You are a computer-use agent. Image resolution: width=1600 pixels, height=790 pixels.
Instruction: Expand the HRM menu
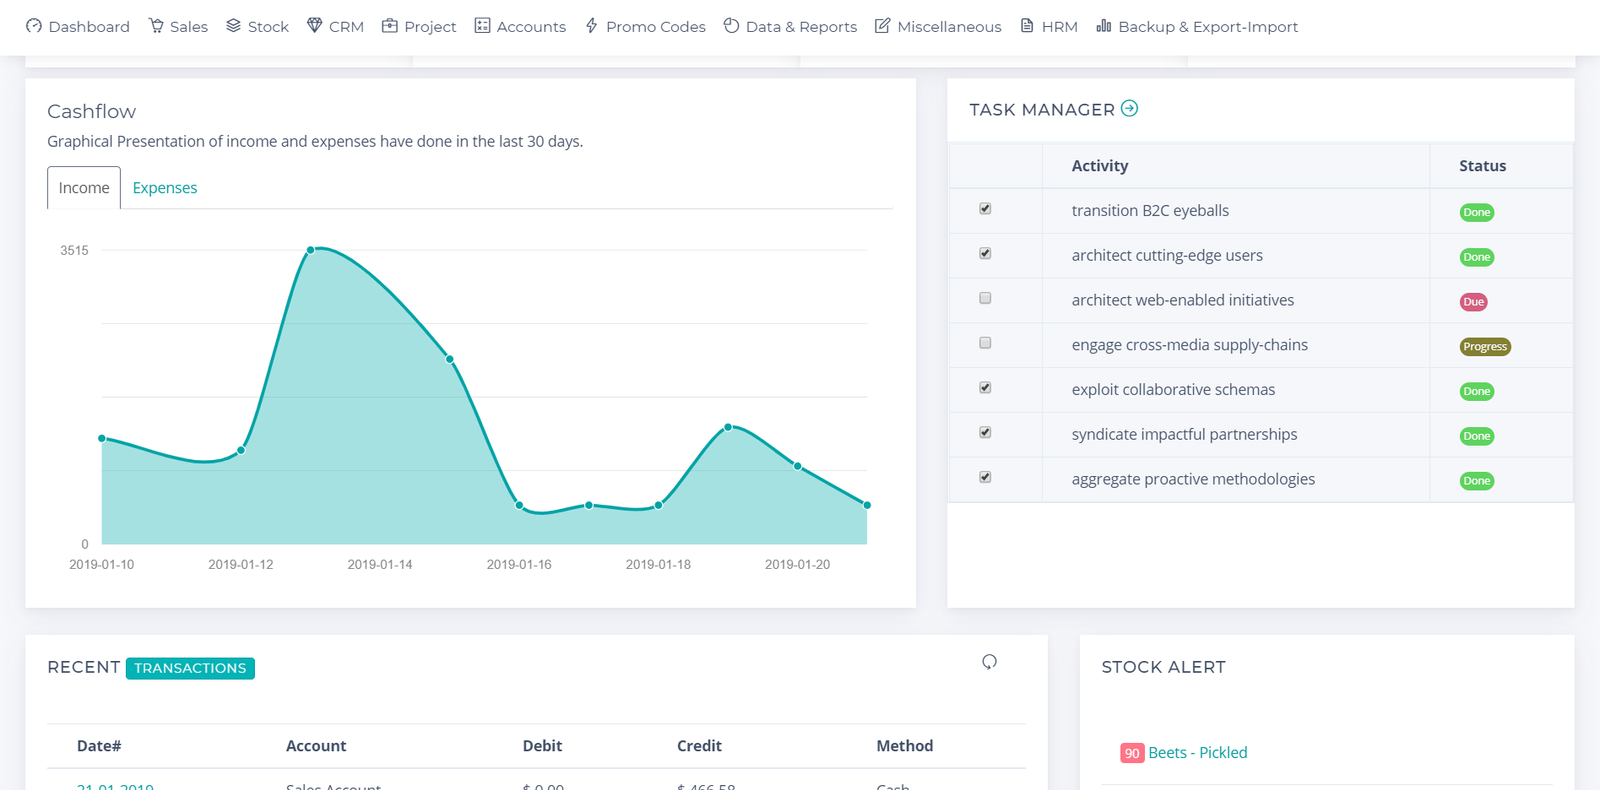point(1048,26)
